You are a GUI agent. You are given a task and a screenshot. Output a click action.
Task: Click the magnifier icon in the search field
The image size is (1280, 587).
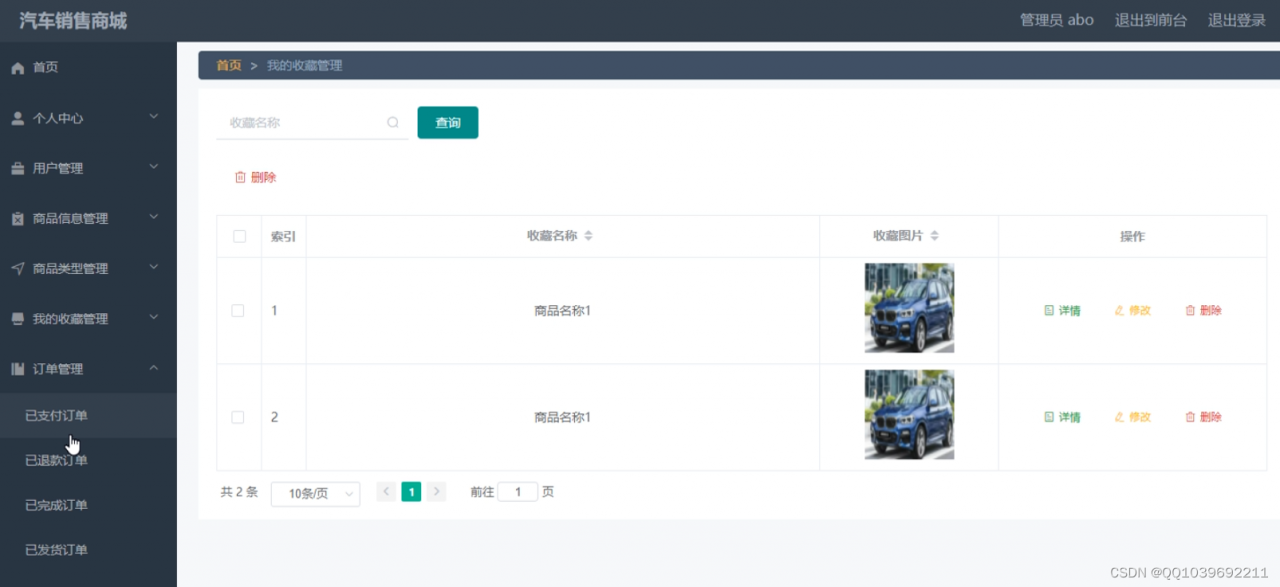[x=393, y=121]
